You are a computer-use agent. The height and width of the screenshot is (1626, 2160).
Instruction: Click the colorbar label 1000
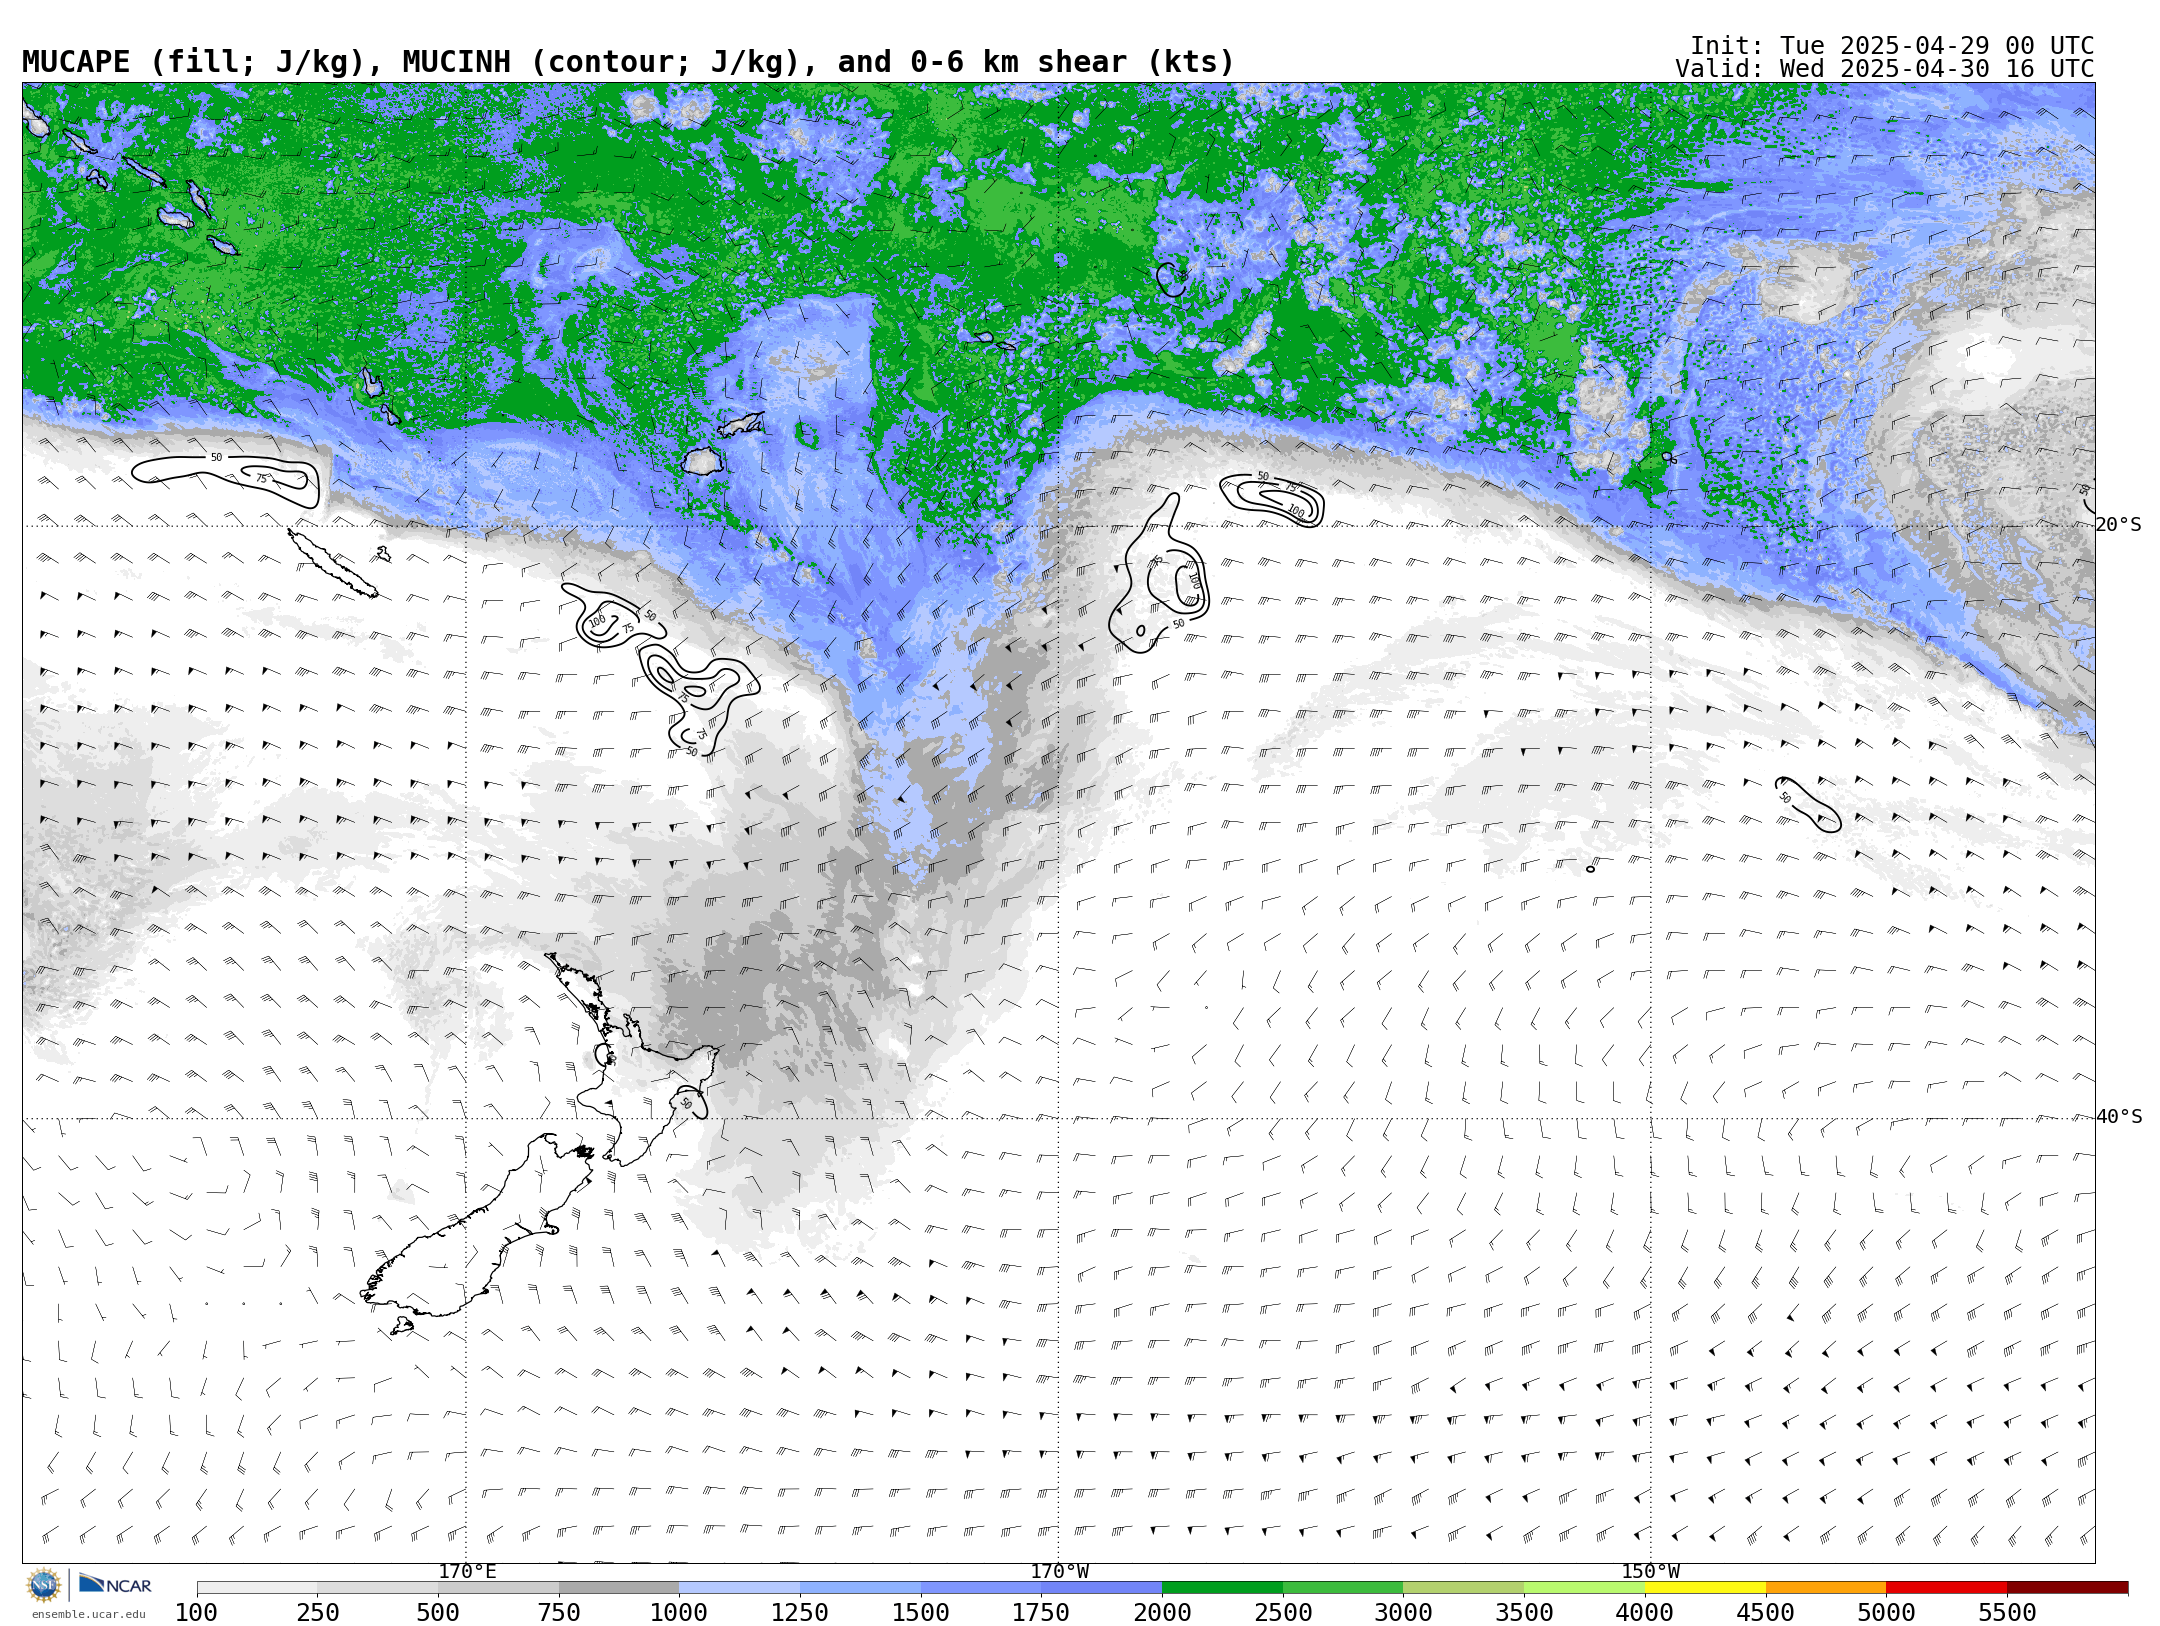point(680,1613)
